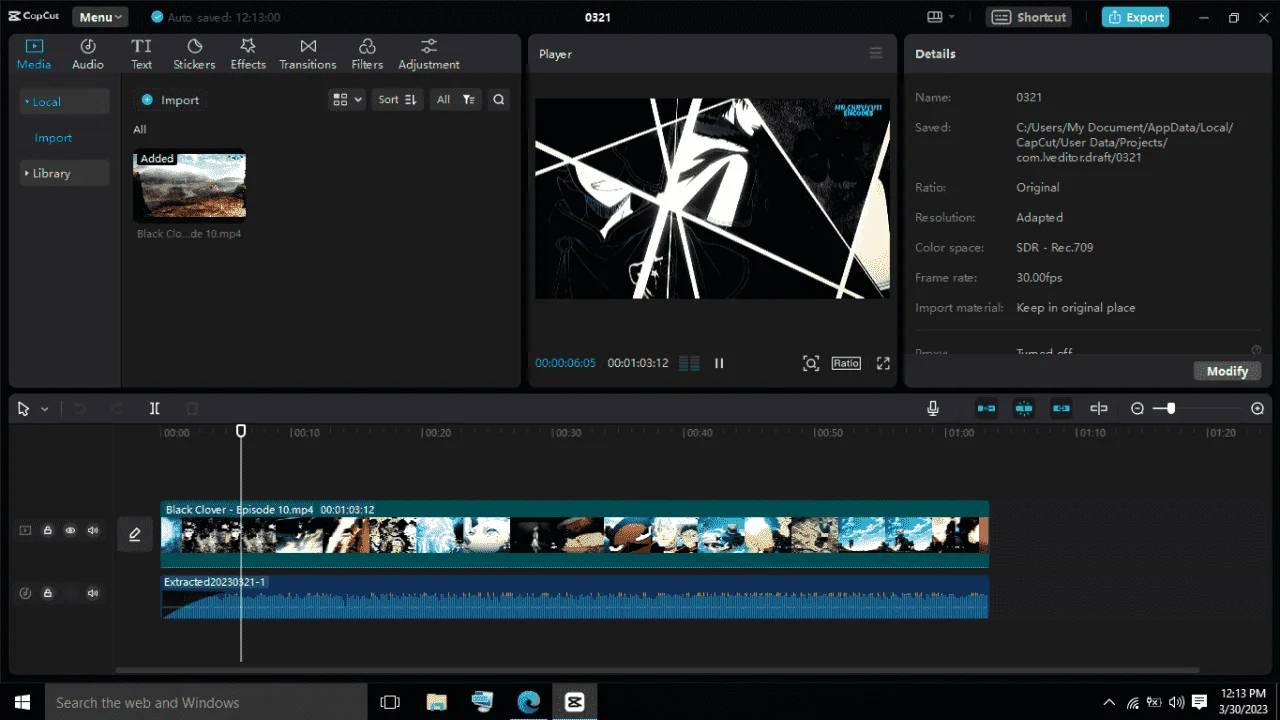Click the Undo arrow

pos(80,408)
